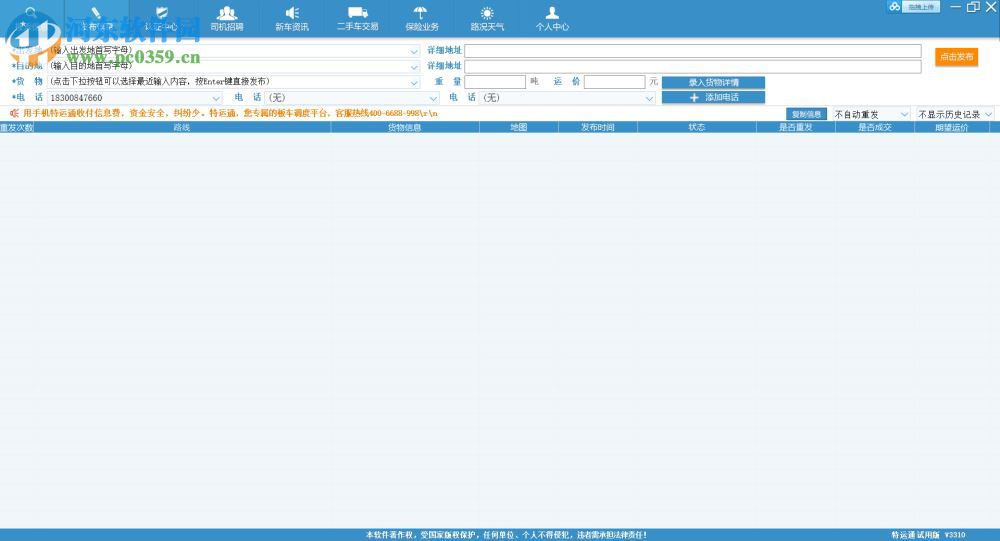The height and width of the screenshot is (541, 1000).
Task: Click the 录入货物详情 cargo details button
Action: pos(713,82)
